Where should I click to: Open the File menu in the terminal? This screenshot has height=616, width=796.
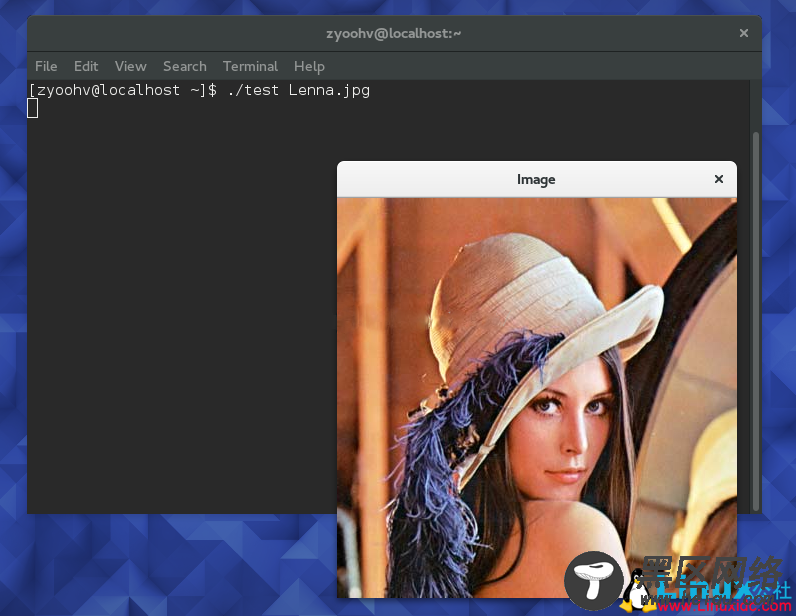click(x=46, y=66)
